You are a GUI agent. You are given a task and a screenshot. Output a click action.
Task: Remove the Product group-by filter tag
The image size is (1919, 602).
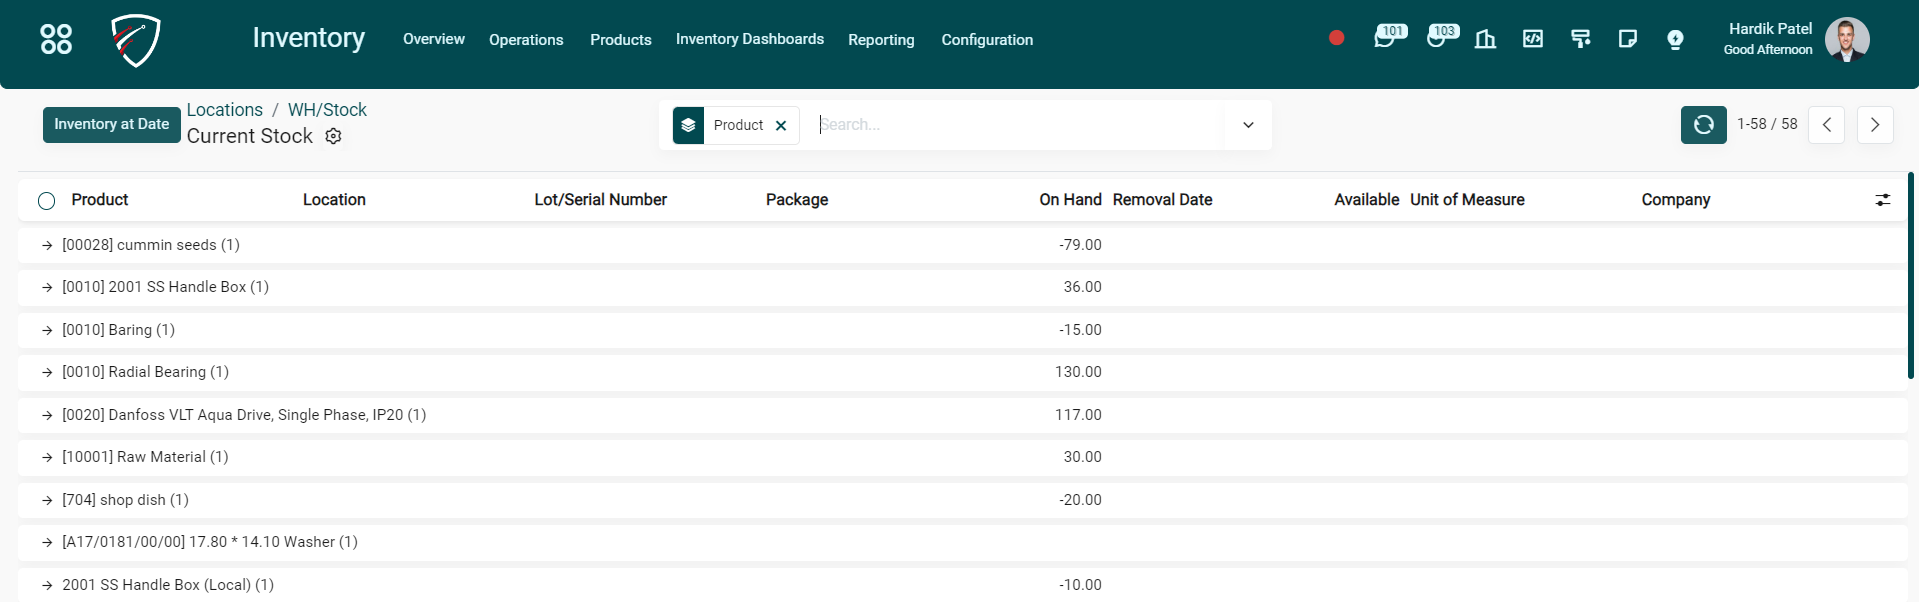pyautogui.click(x=781, y=126)
